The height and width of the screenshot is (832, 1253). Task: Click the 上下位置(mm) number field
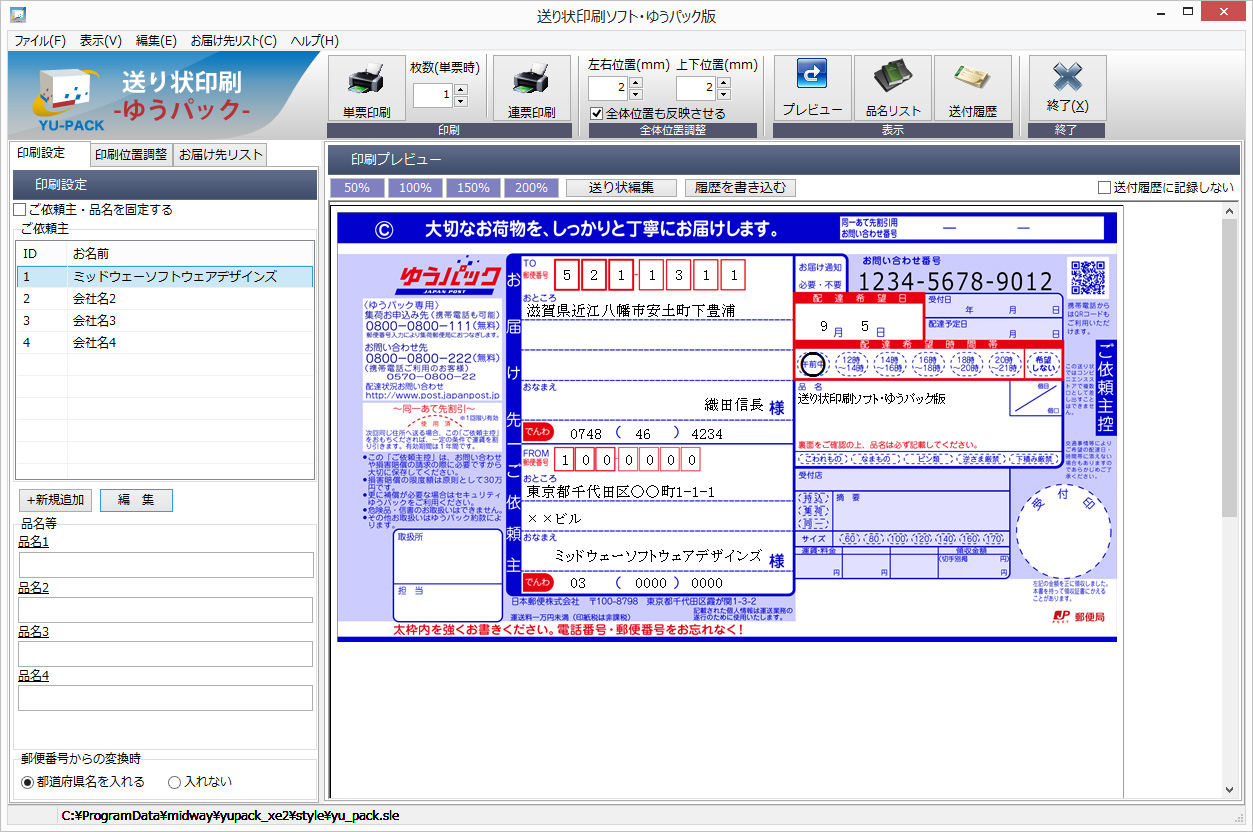coord(696,88)
